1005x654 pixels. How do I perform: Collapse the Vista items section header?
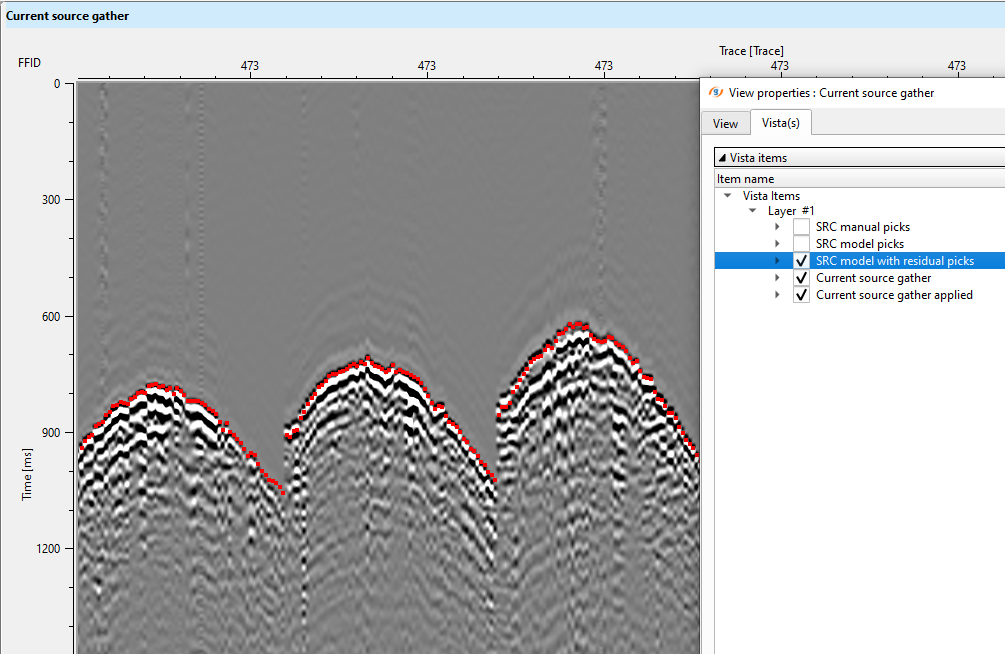click(722, 158)
